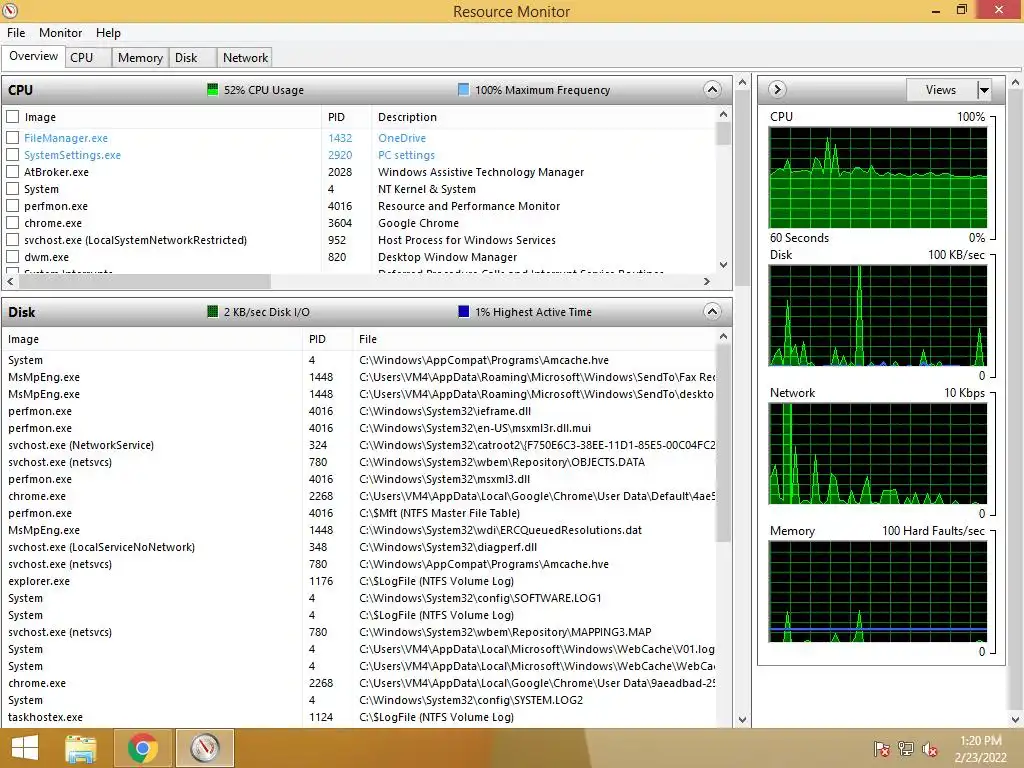This screenshot has width=1024, height=768.
Task: Sort Disk list by File column
Action: click(534, 339)
